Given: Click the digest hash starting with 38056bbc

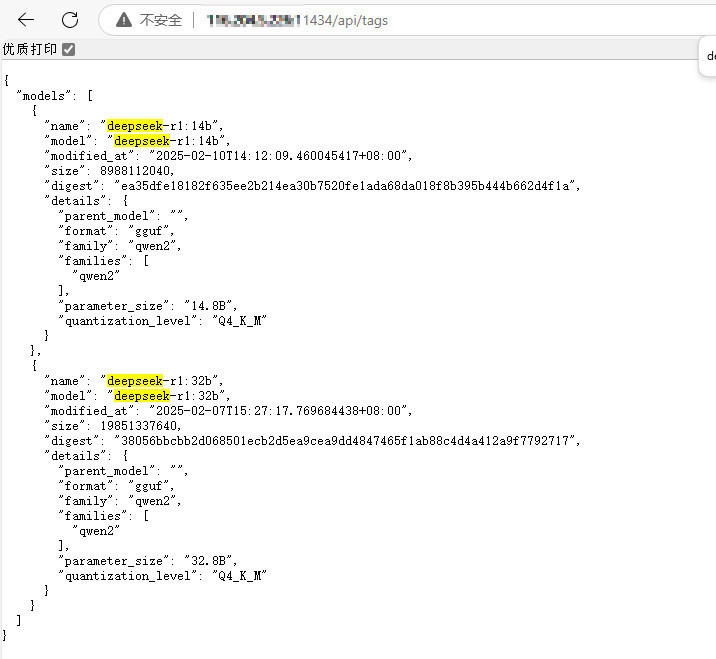Looking at the screenshot, I should [x=346, y=440].
